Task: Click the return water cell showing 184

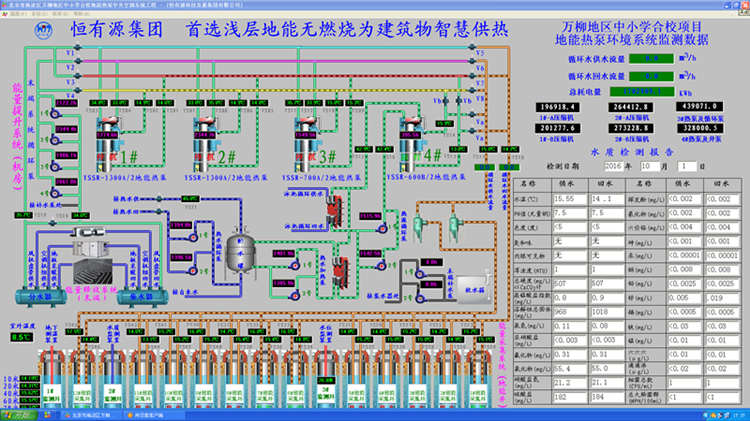Action: [607, 397]
